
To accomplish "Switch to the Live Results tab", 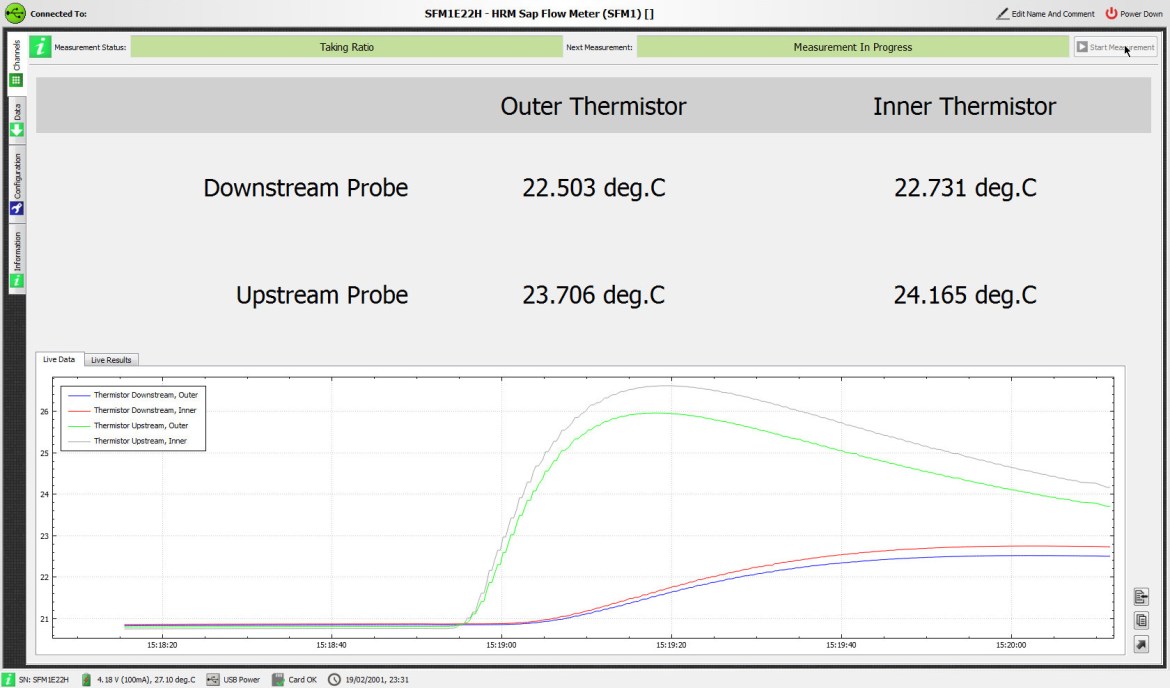I will 111,360.
